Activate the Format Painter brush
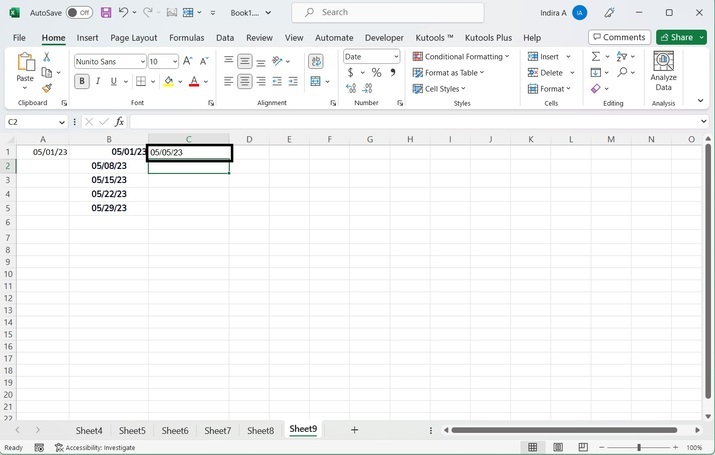The height and width of the screenshot is (455, 715). (47, 88)
